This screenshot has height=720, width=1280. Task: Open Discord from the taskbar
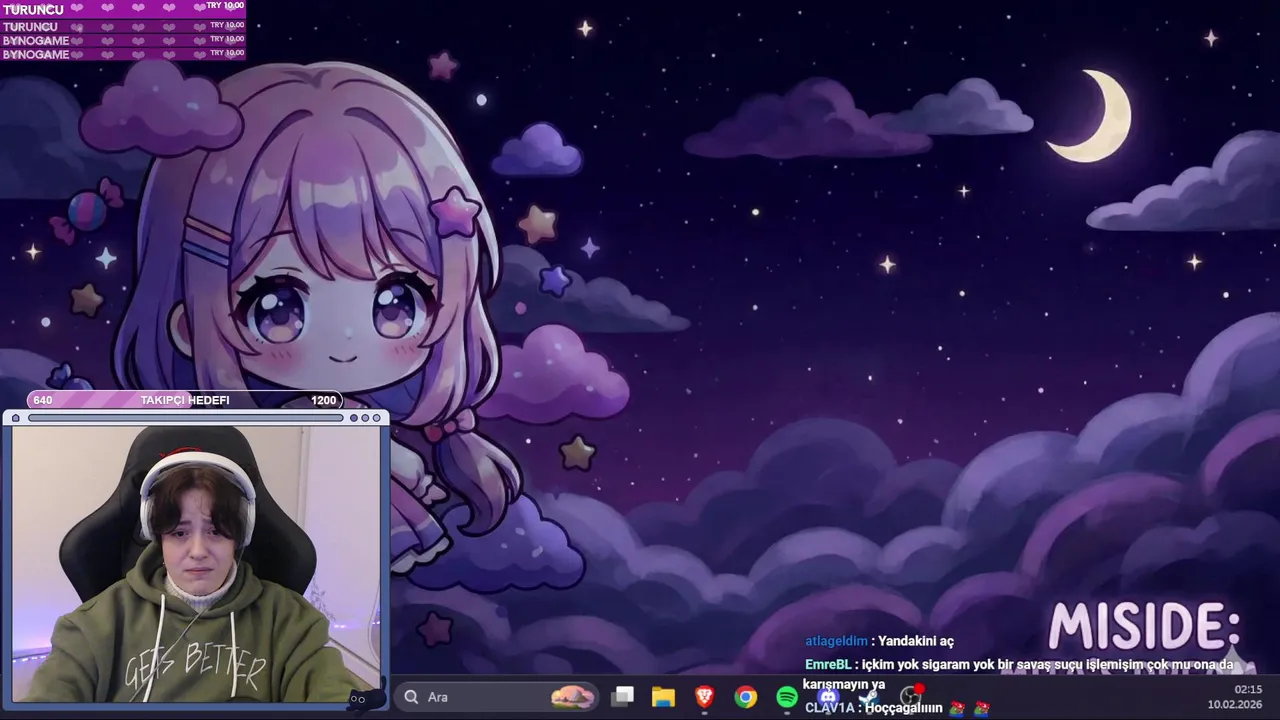pos(828,696)
